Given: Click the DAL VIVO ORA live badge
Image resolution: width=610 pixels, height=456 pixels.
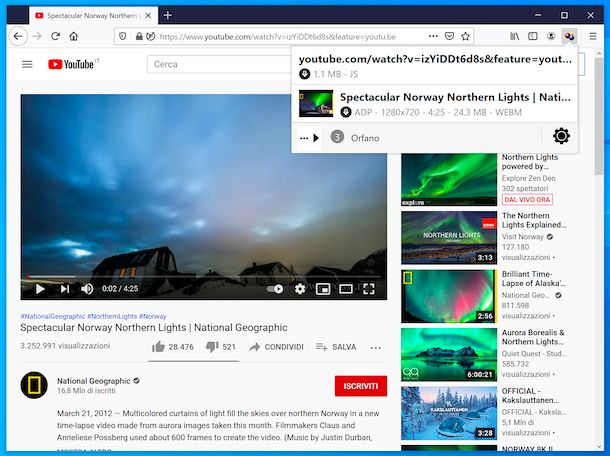Looking at the screenshot, I should (527, 200).
